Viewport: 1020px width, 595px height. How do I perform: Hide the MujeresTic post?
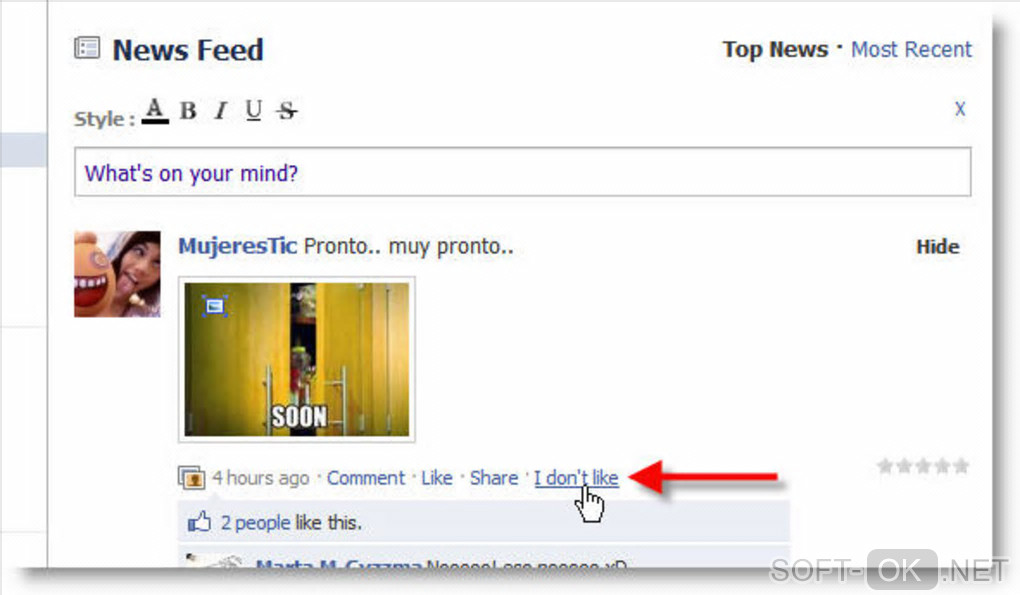point(937,247)
